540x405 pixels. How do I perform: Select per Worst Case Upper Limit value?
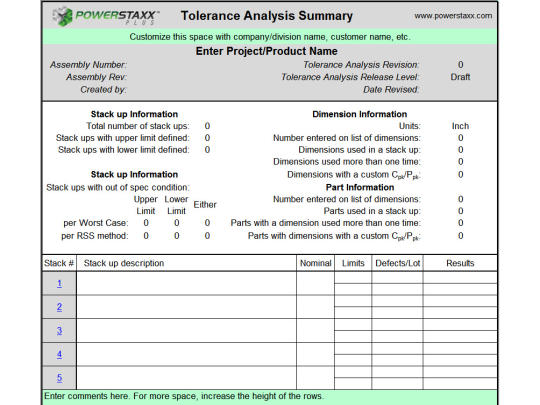[146, 223]
